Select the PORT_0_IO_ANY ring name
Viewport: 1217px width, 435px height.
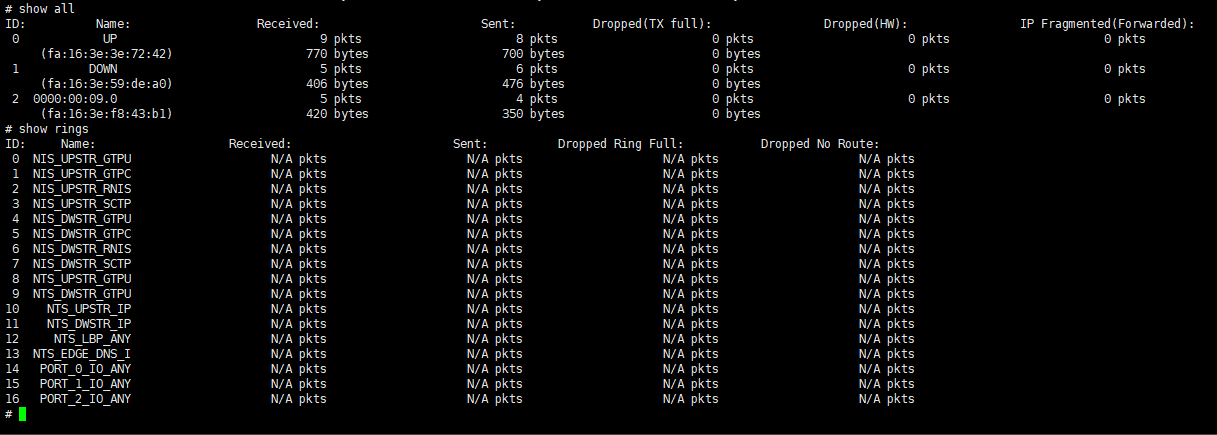(x=86, y=369)
